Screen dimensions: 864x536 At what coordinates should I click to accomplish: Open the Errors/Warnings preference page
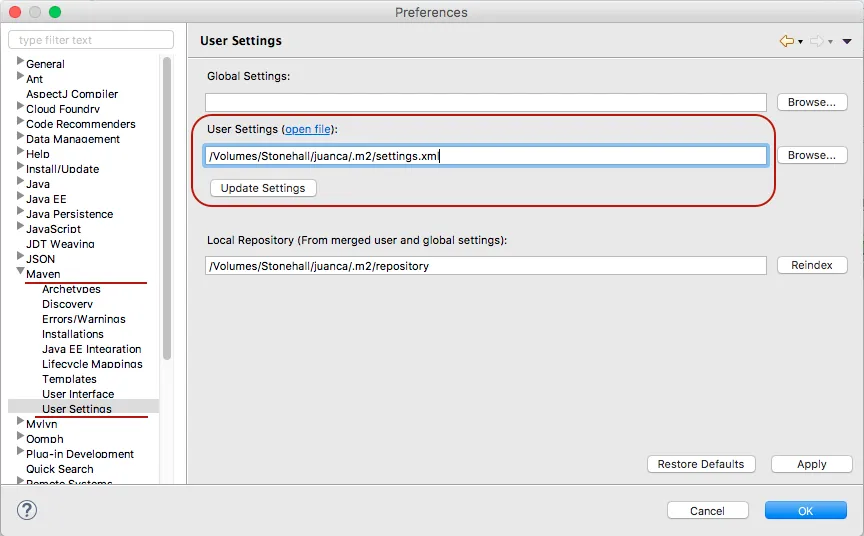[83, 319]
